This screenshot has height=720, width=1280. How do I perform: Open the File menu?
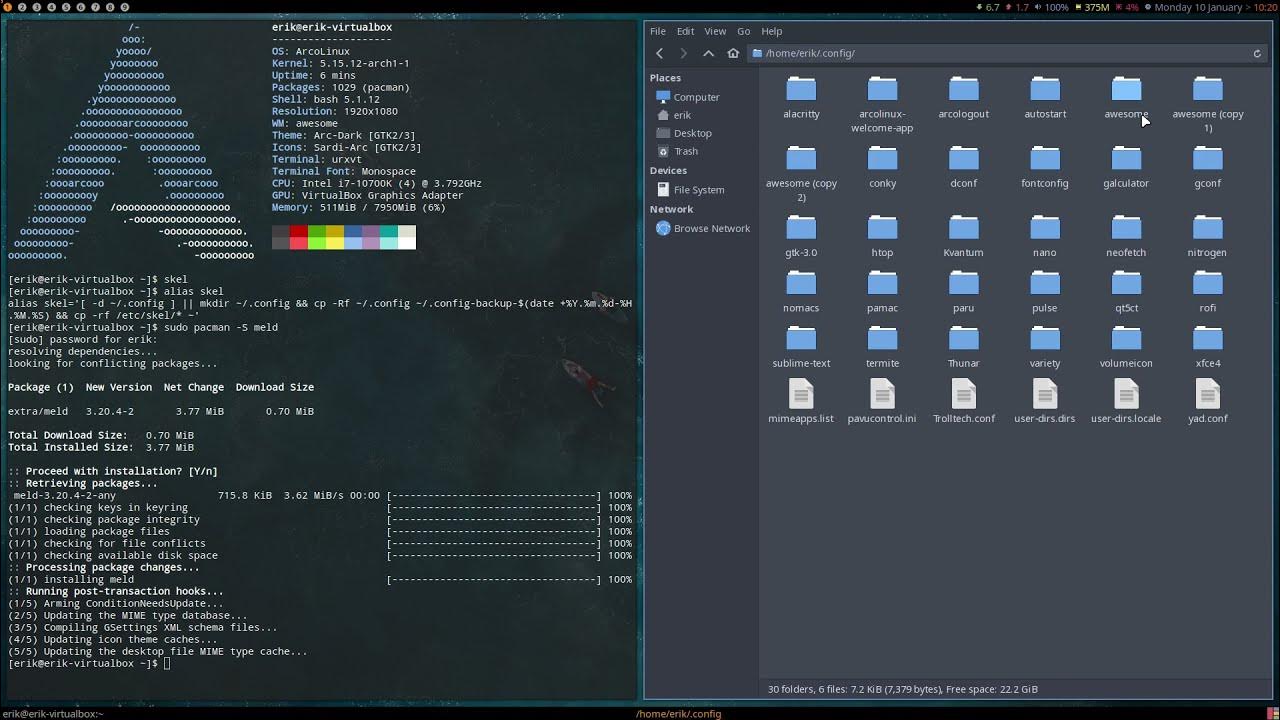pos(658,31)
